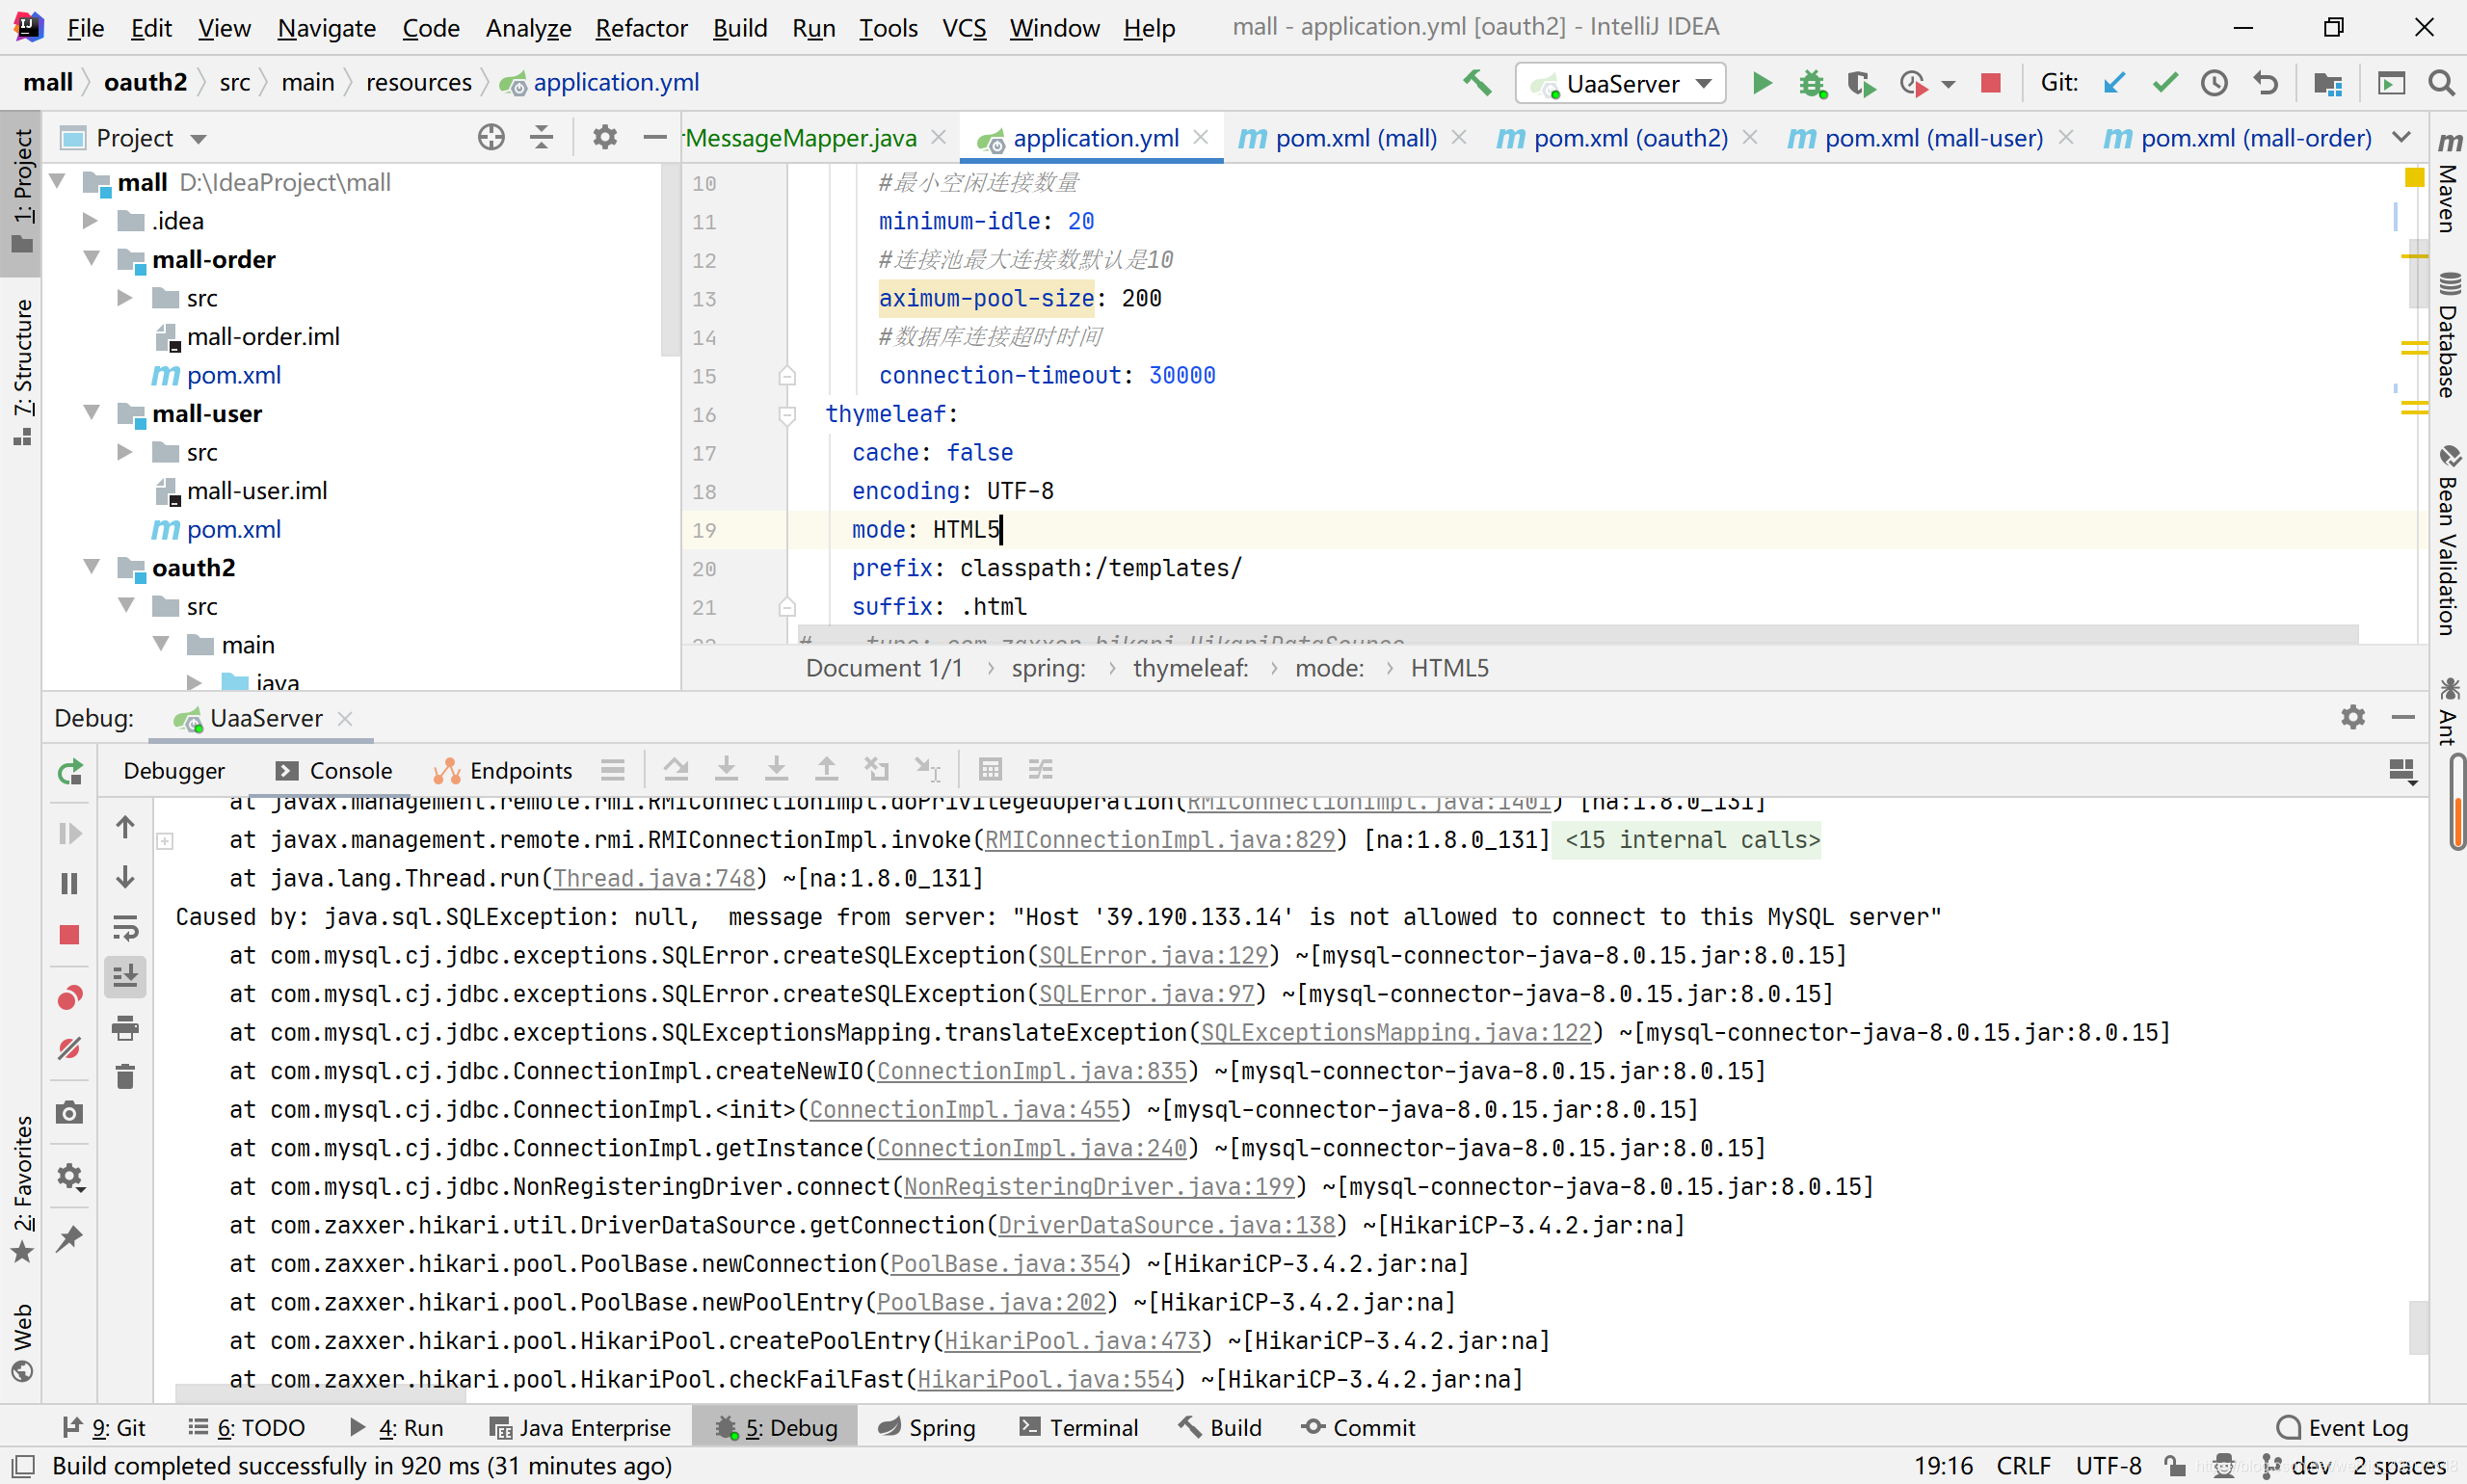Screen dimensions: 2467x1484
Task: Click the Debug bug icon in toolbar
Action: [x=1811, y=83]
